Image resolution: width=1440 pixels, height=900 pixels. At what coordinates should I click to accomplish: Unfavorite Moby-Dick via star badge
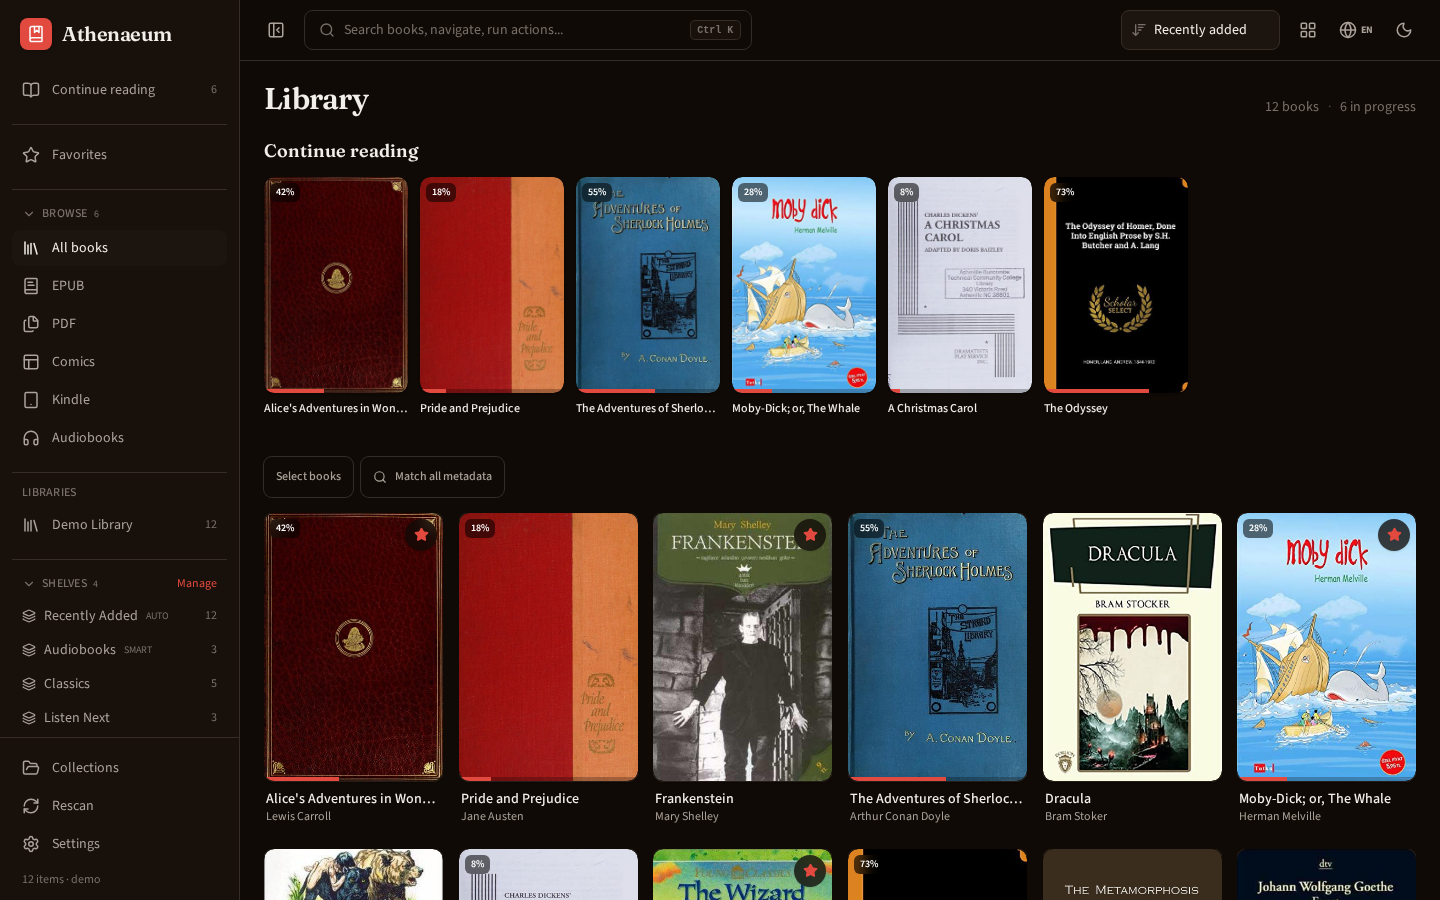(x=1394, y=535)
